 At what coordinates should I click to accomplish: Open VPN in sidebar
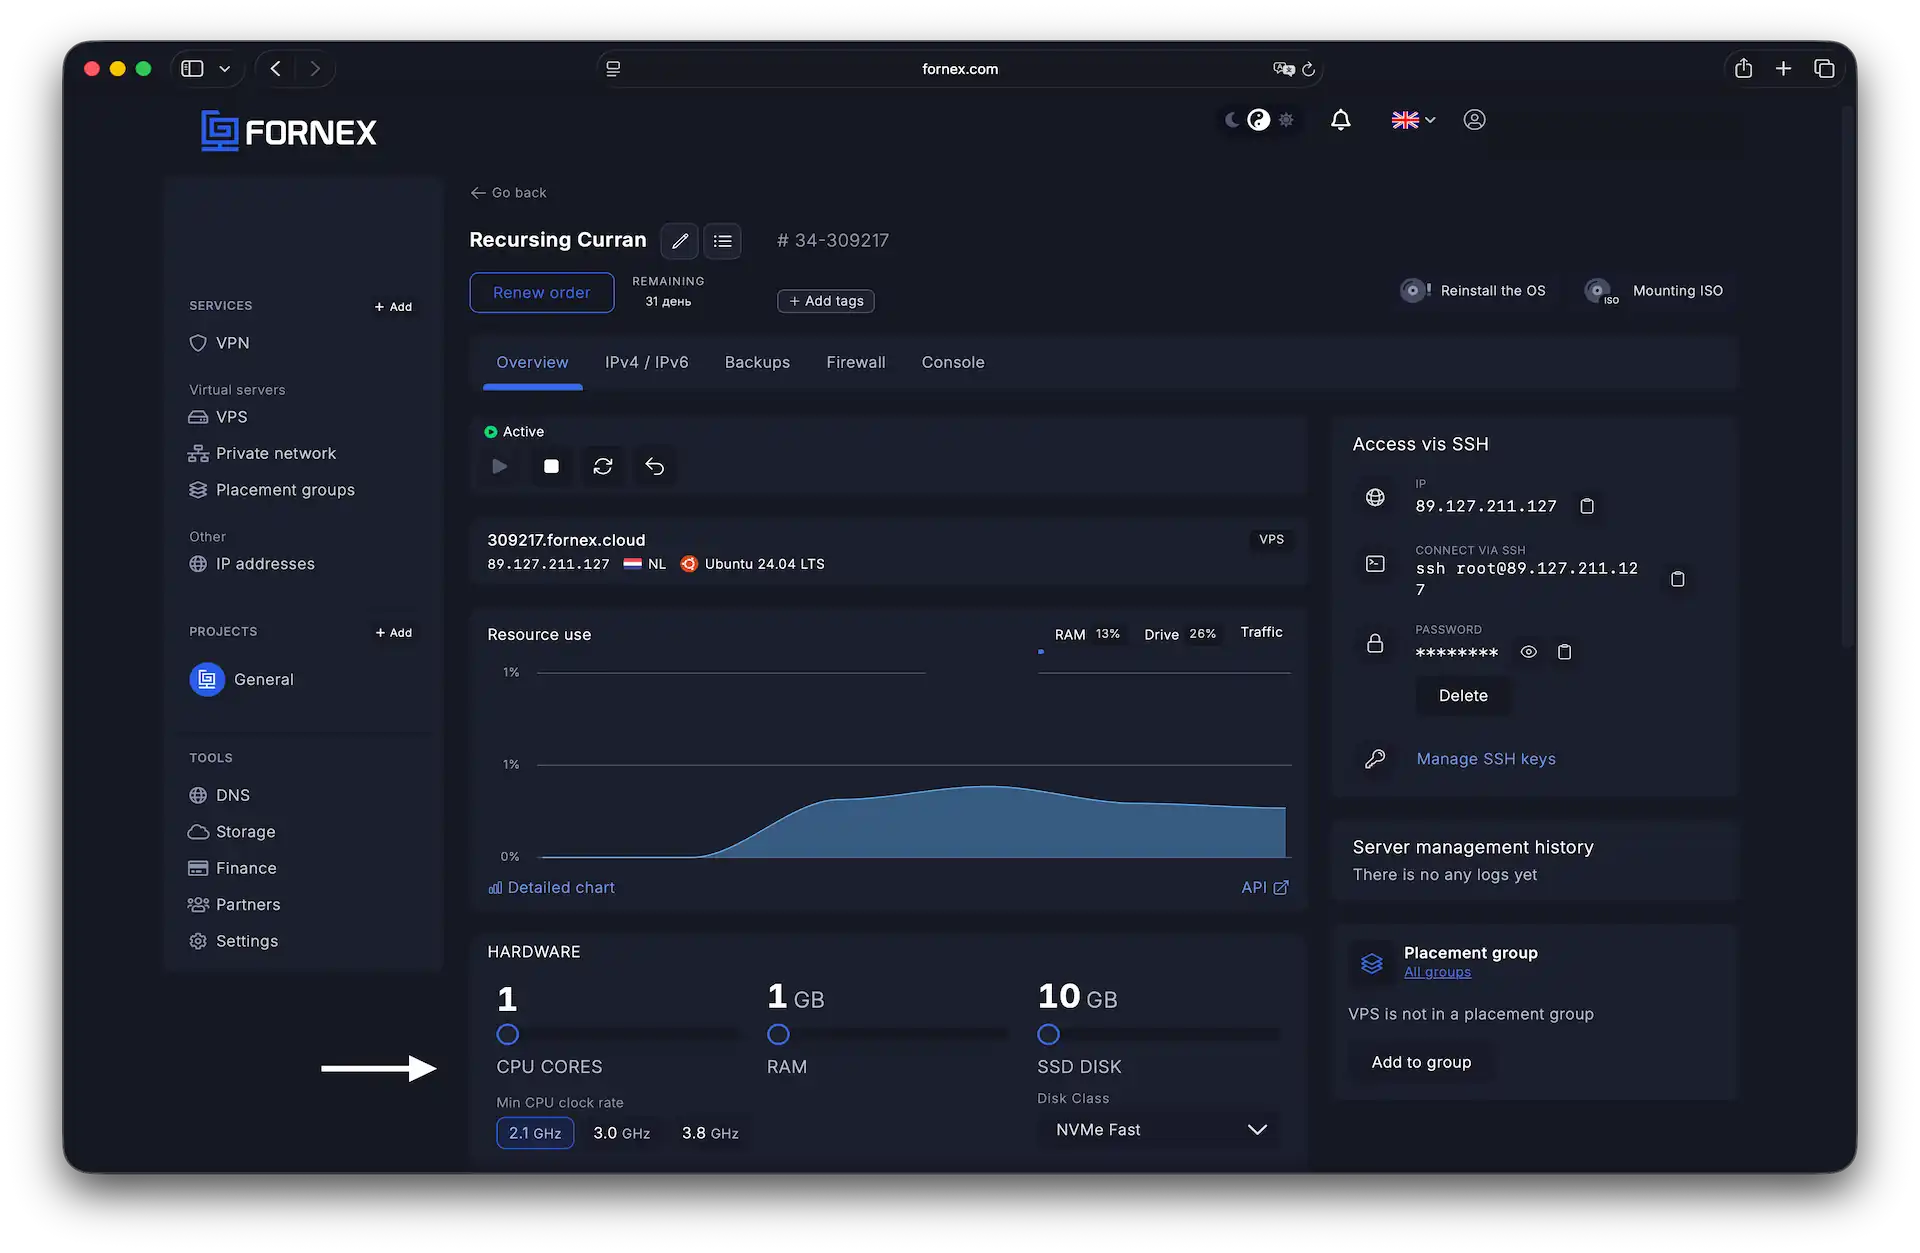220,343
